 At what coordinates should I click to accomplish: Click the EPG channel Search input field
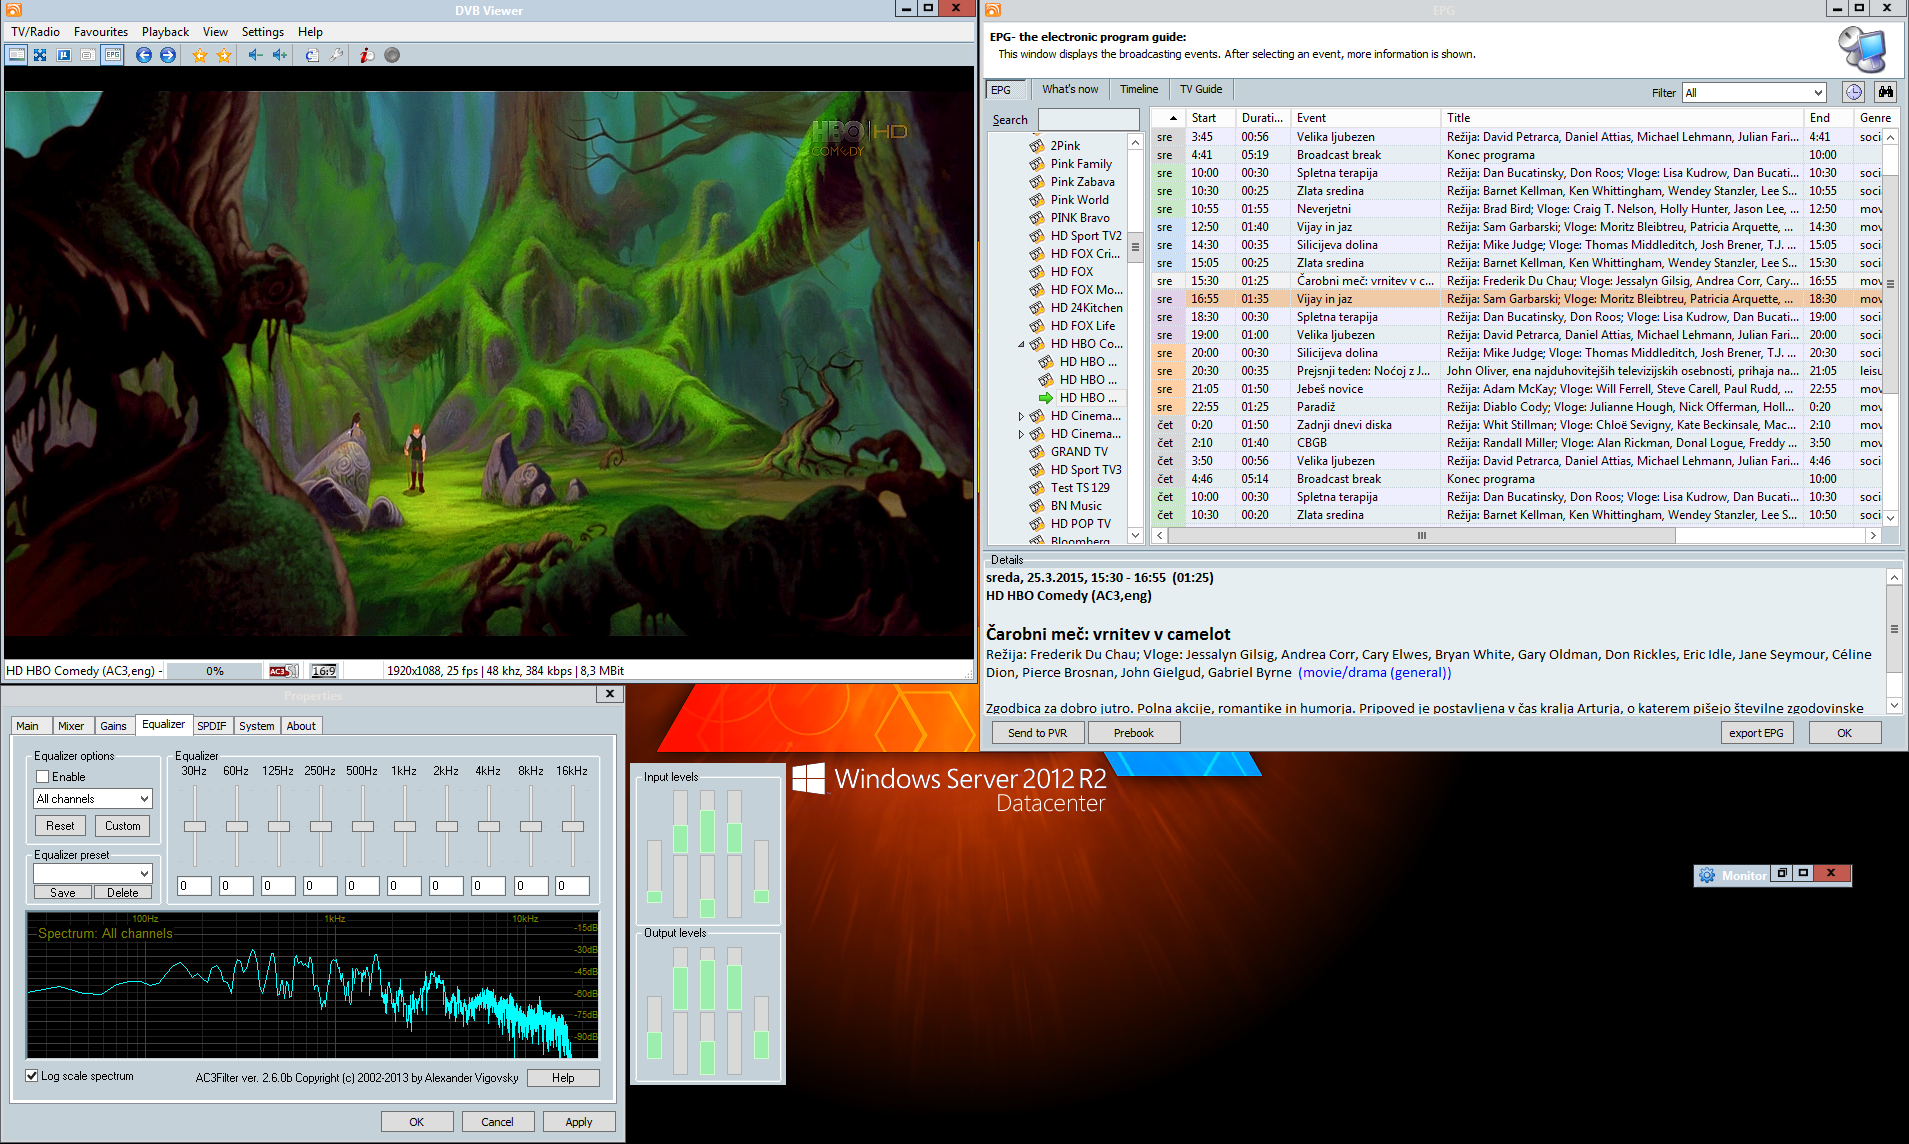pyautogui.click(x=1089, y=120)
